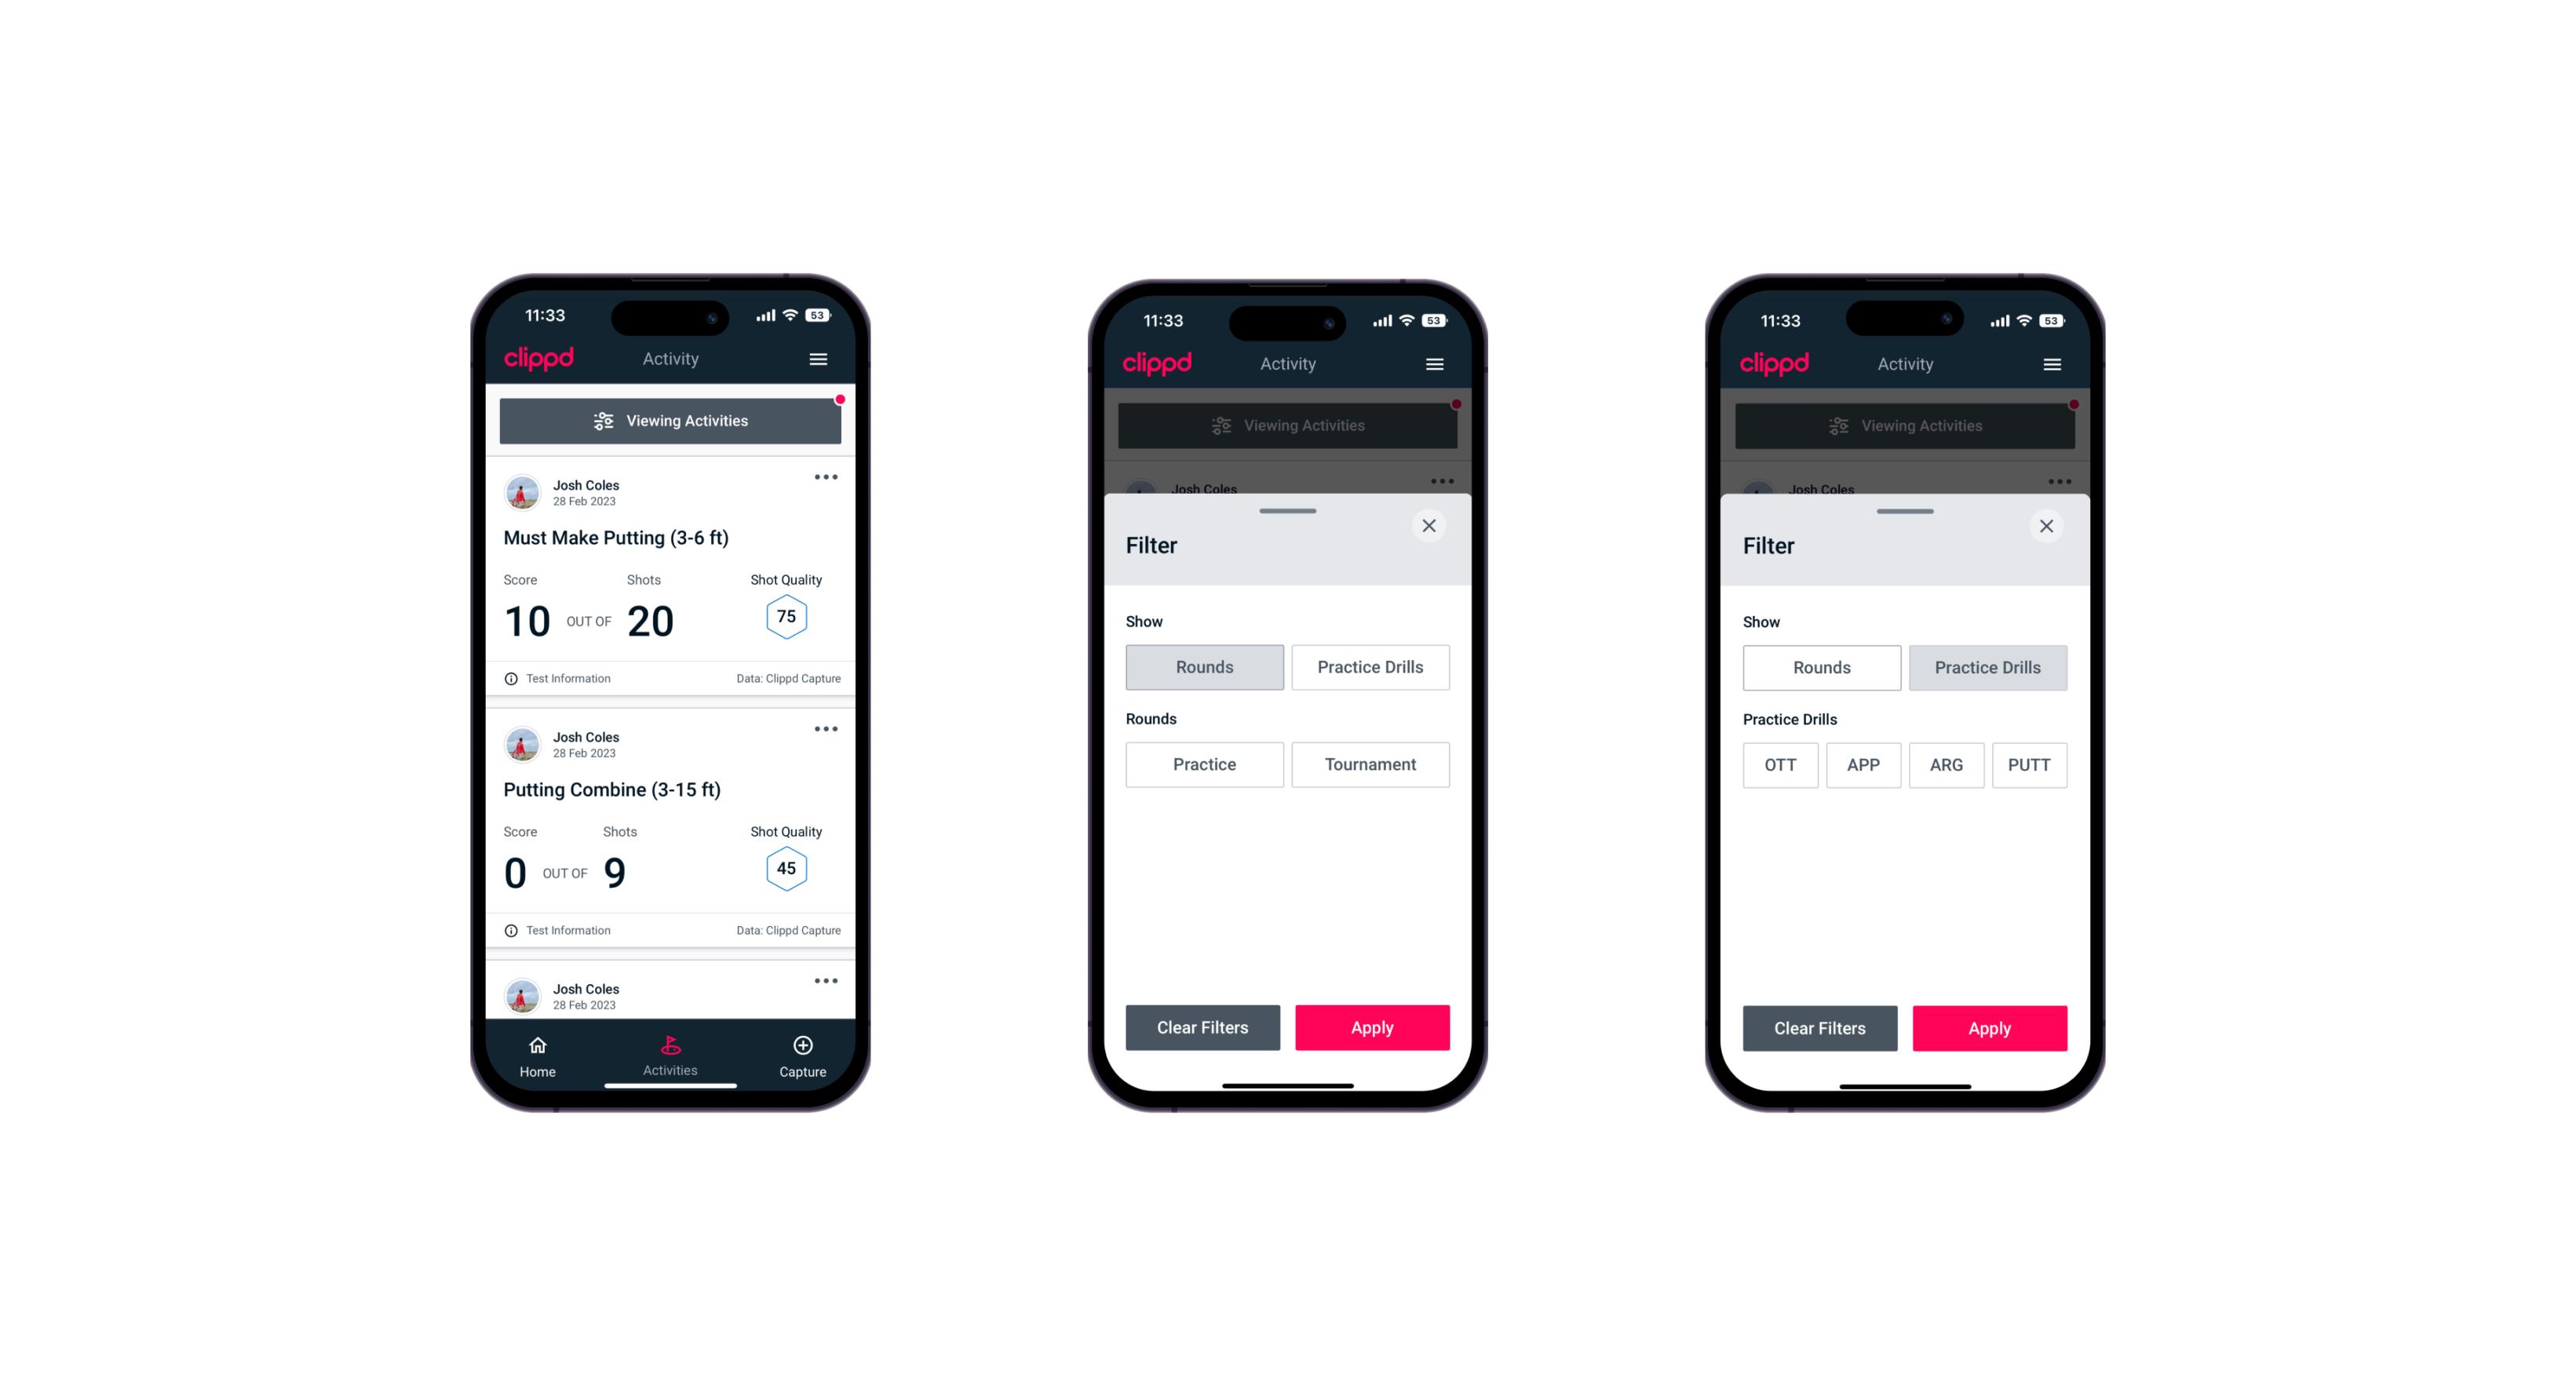This screenshot has width=2576, height=1386.
Task: Select the OTT practice drill filter
Action: click(x=1782, y=764)
